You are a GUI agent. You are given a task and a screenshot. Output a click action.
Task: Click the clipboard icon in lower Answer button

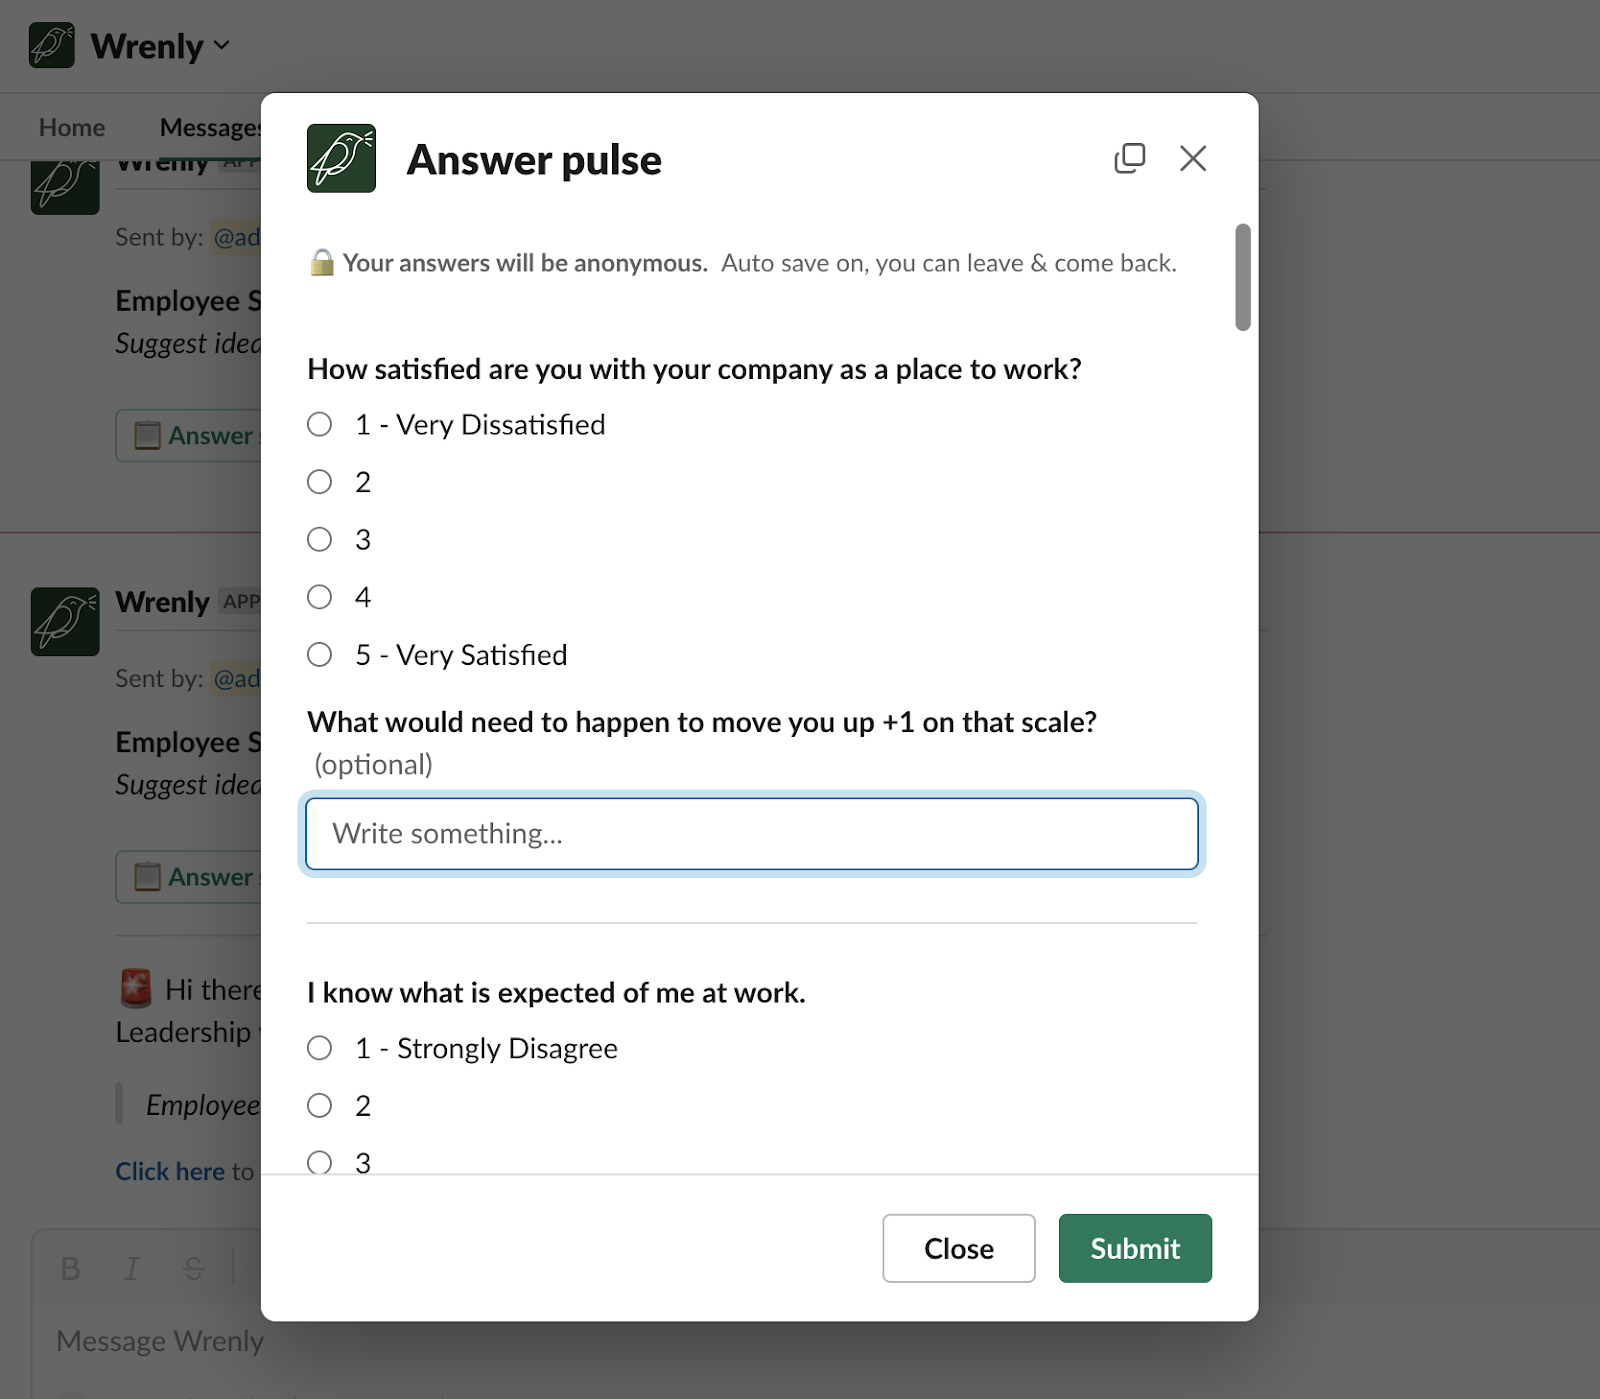(x=147, y=877)
